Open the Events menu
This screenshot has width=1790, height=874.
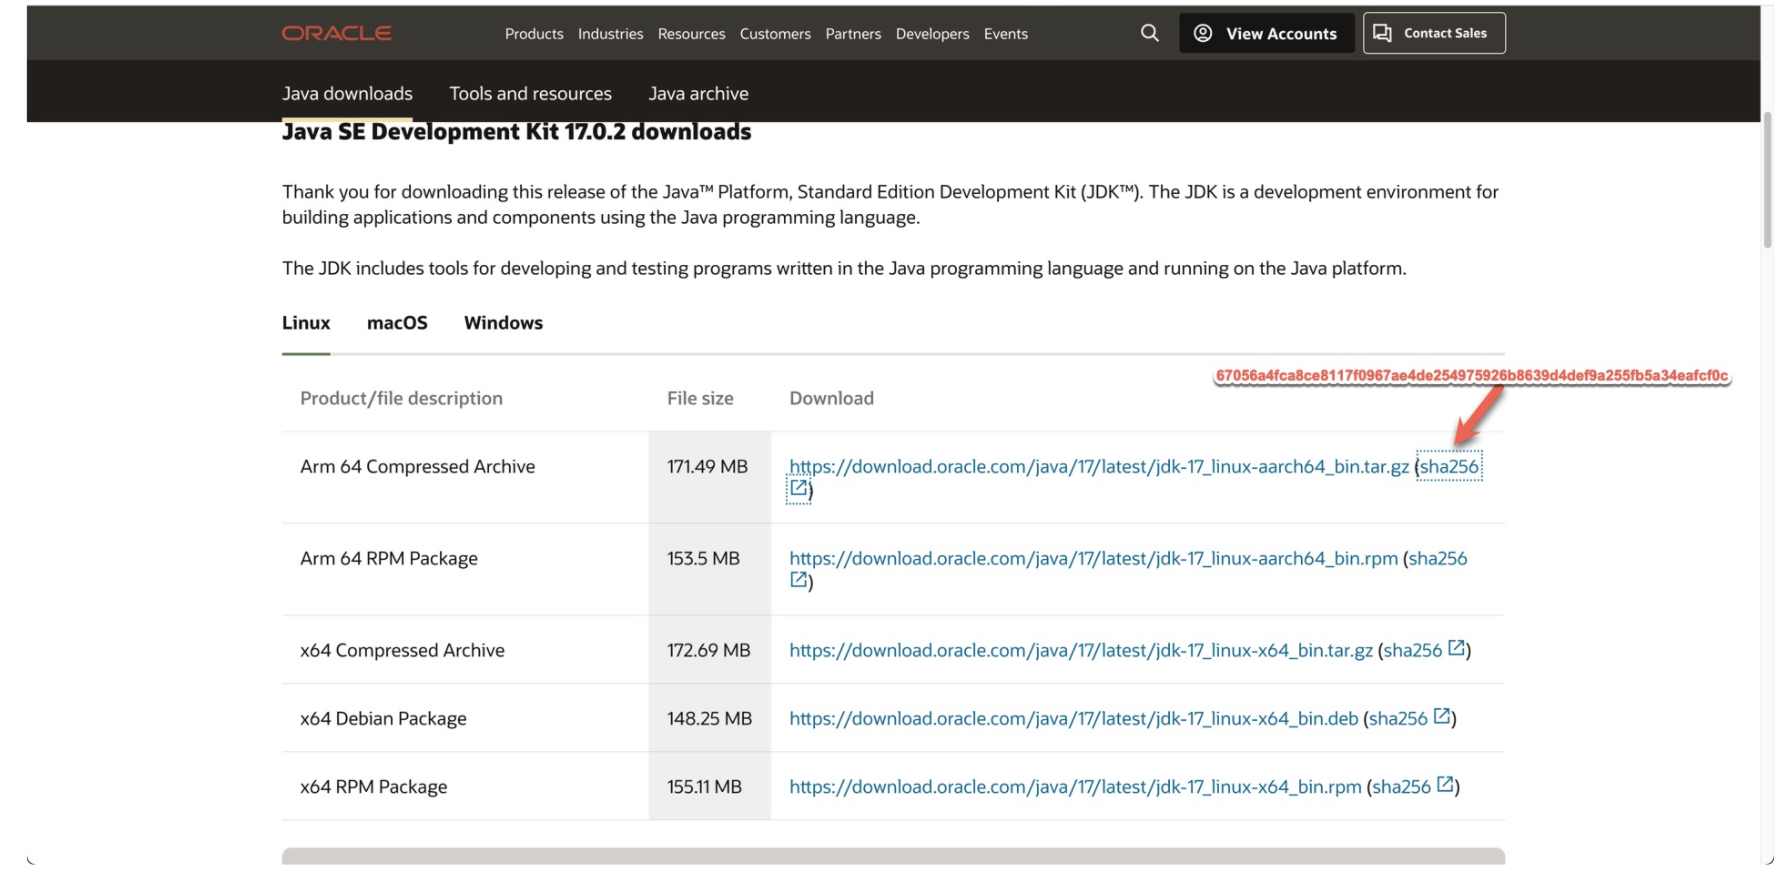tap(1005, 34)
